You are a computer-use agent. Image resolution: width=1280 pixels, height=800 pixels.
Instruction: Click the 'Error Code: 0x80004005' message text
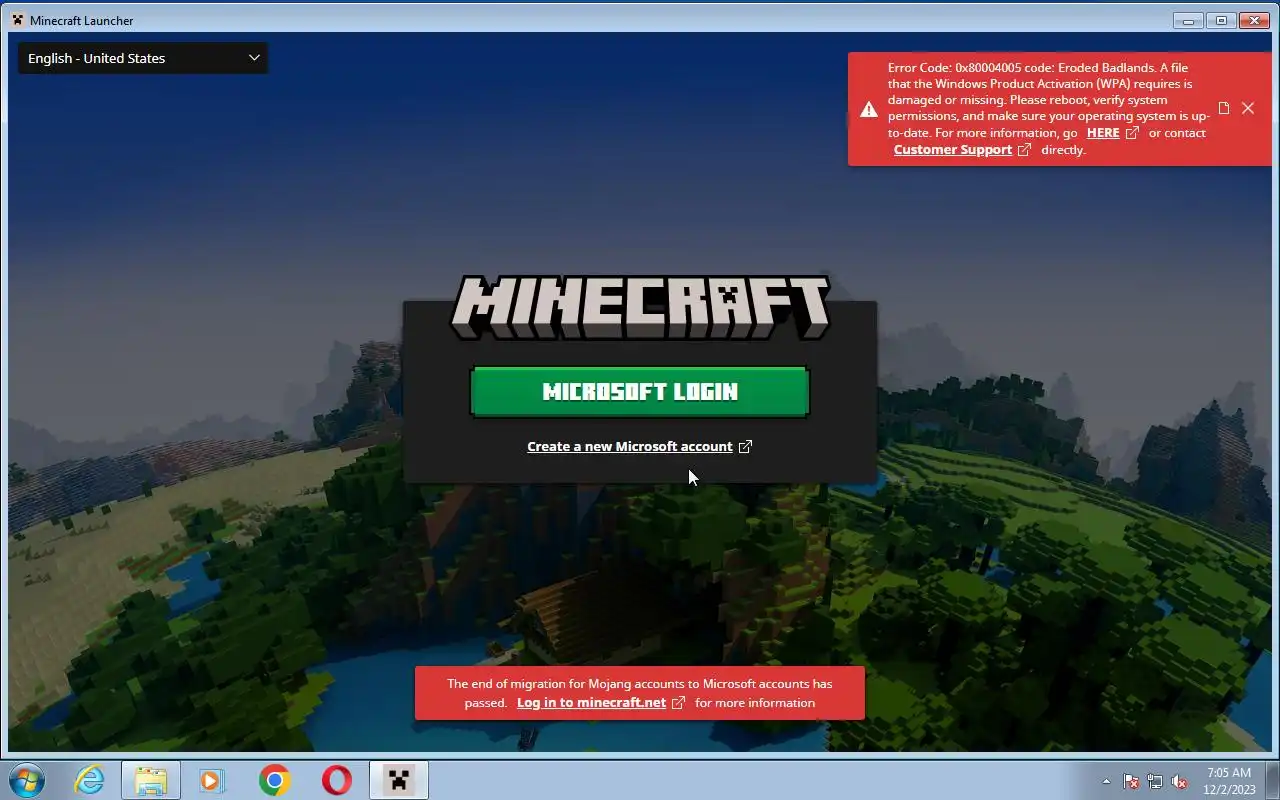pyautogui.click(x=1049, y=108)
